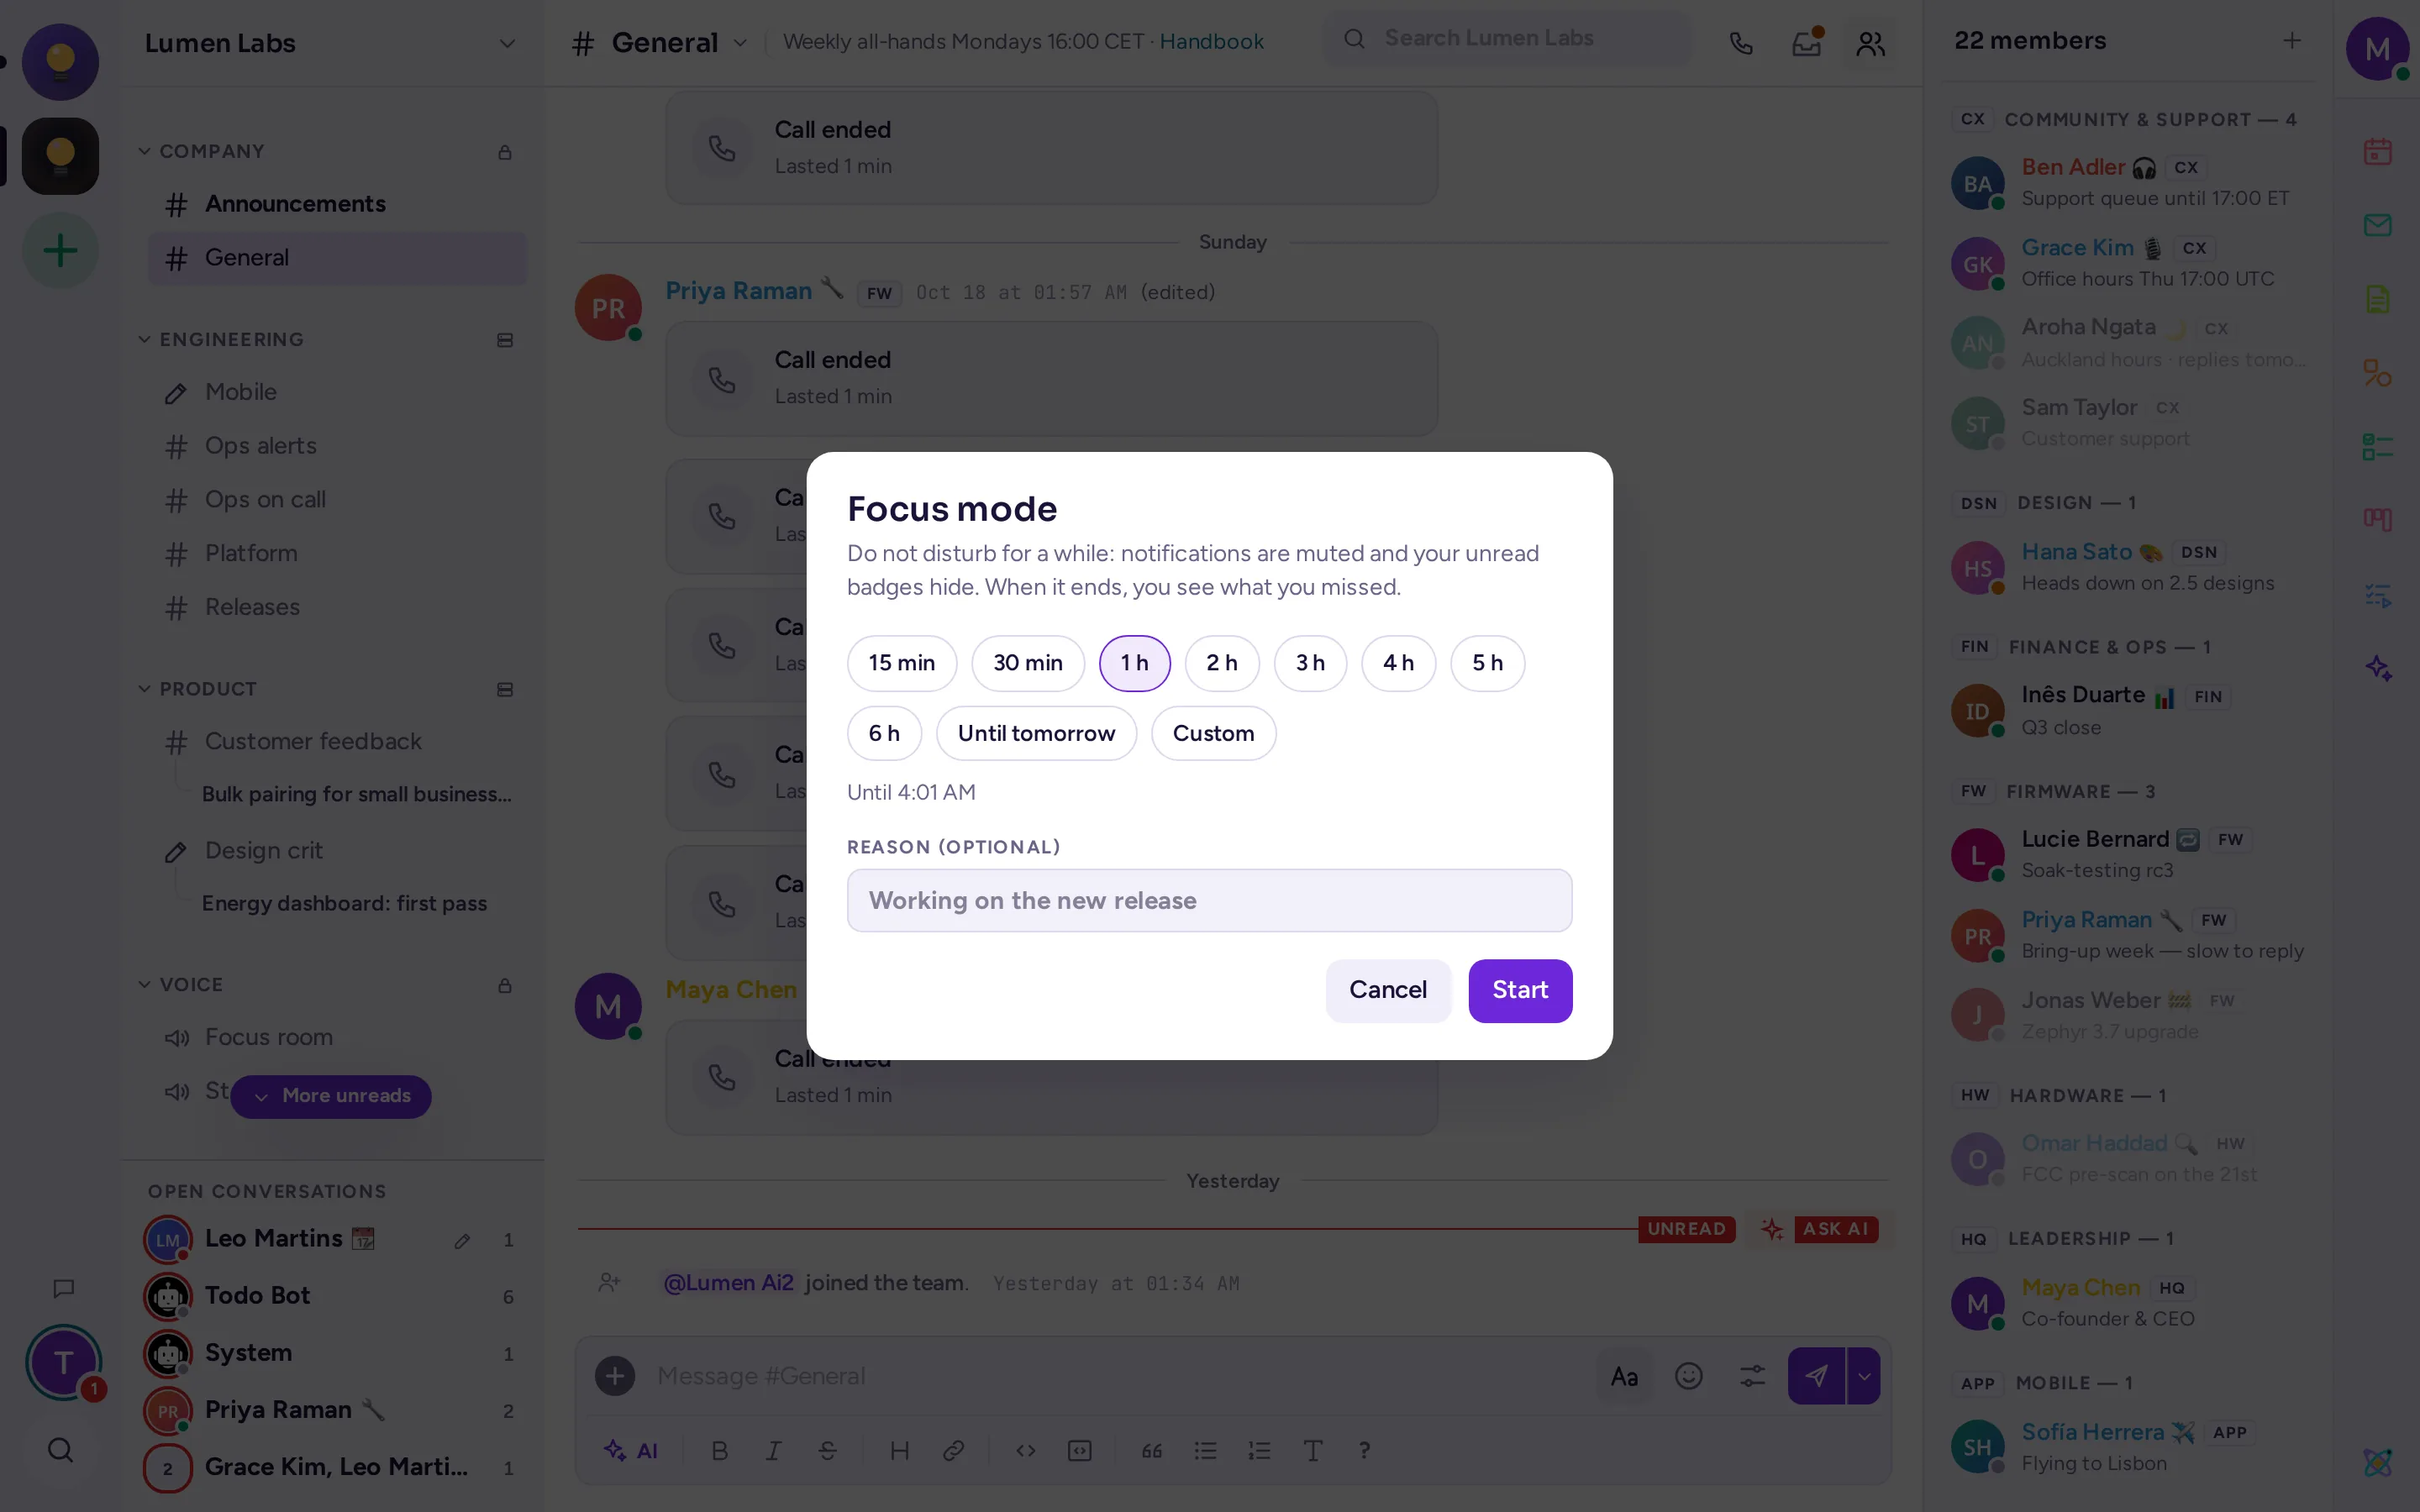Click the Reason optional input field
This screenshot has height=1512, width=2420.
pyautogui.click(x=1209, y=900)
